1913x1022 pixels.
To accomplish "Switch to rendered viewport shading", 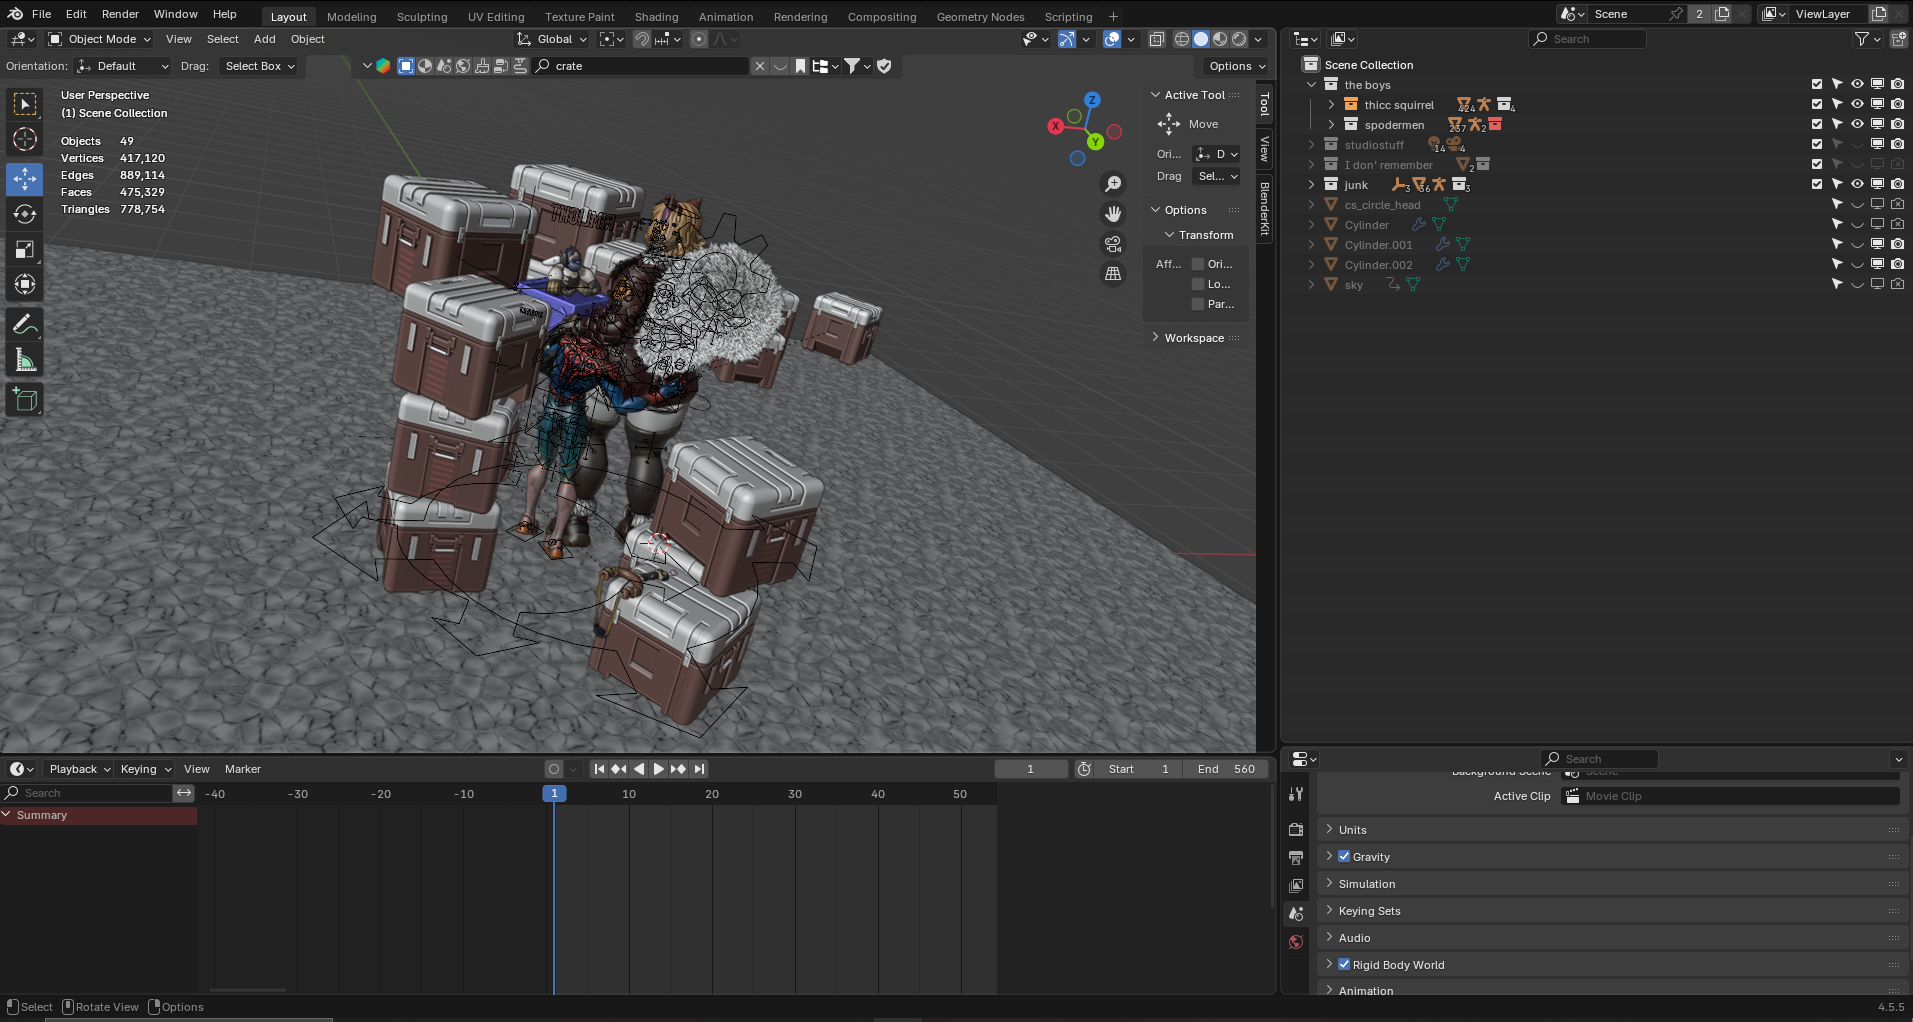I will [x=1239, y=39].
